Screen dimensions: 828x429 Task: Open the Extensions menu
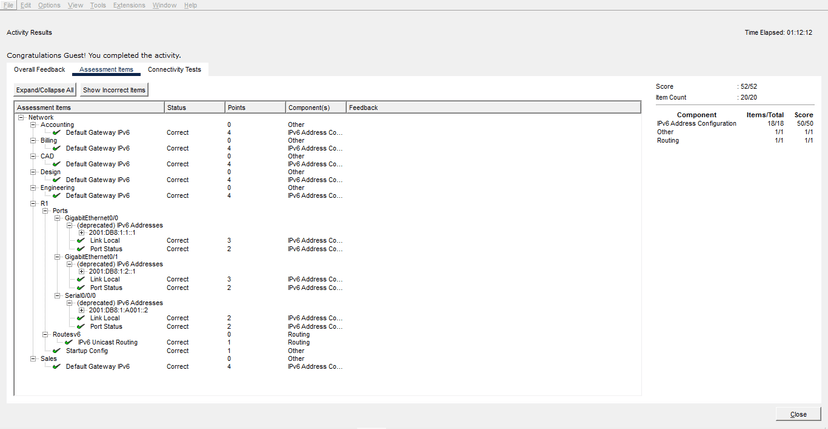click(x=129, y=5)
